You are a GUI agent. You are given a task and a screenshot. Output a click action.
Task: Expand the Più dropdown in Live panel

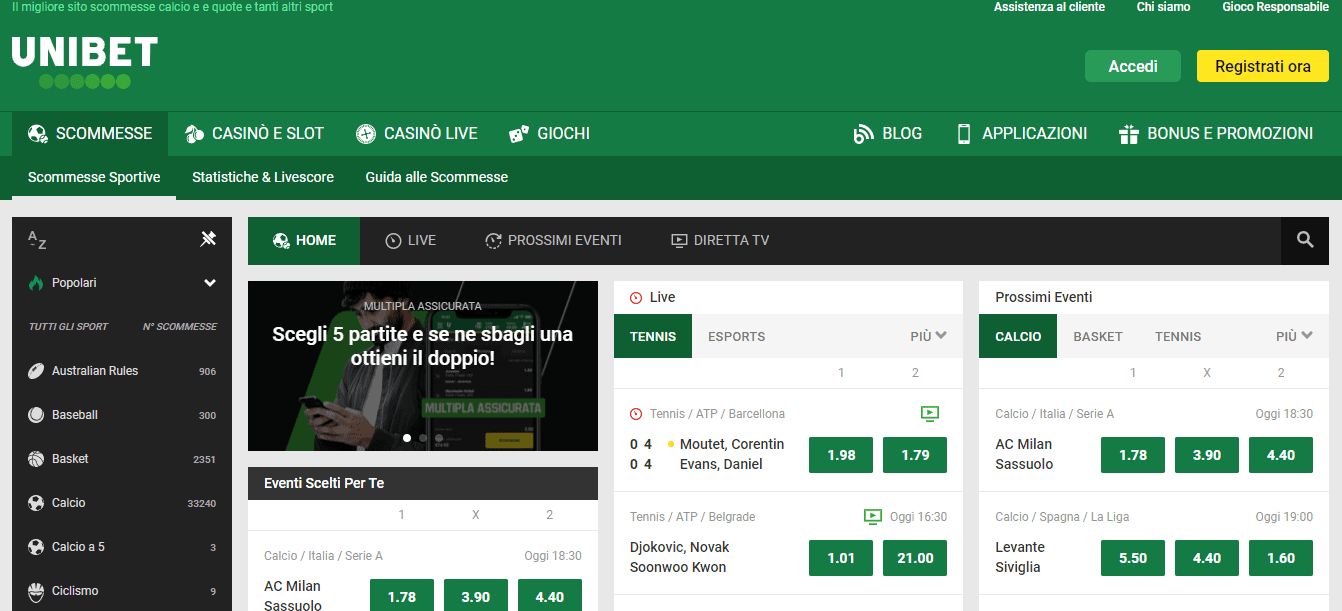pos(929,336)
